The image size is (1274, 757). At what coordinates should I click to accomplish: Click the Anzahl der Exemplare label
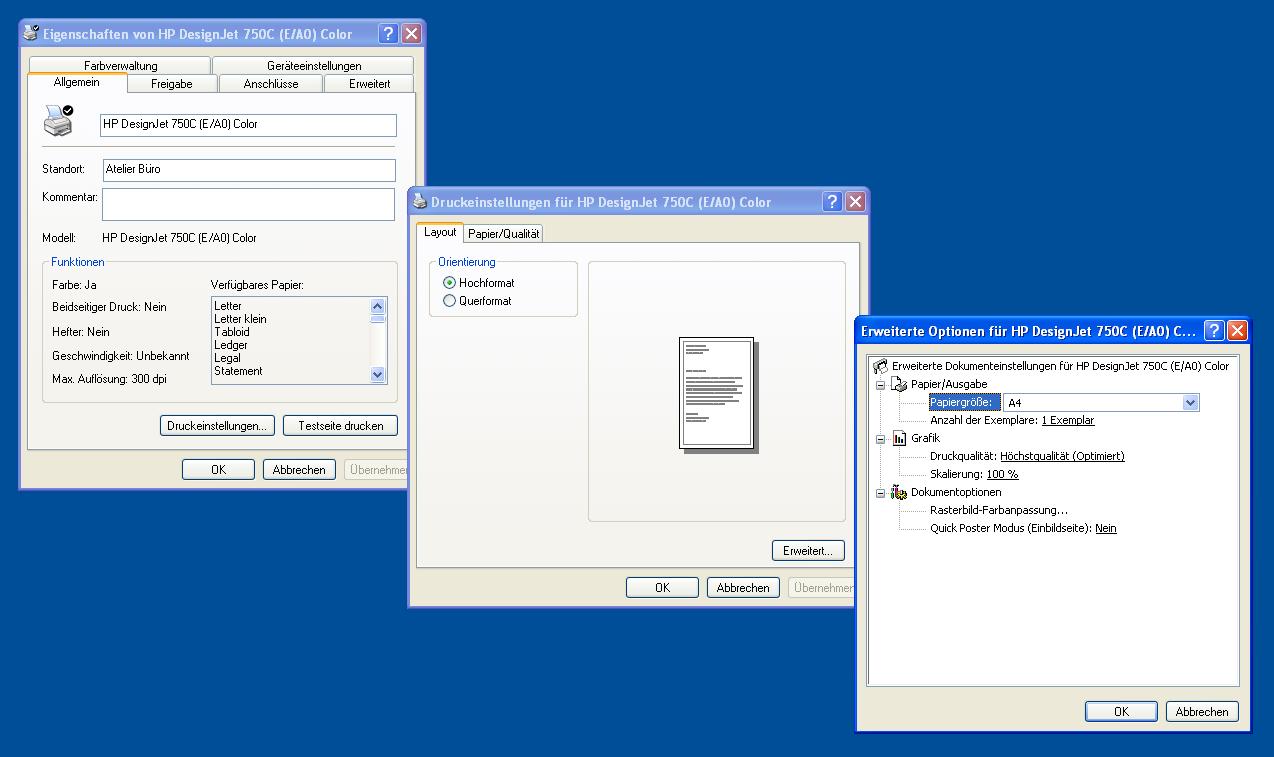(x=984, y=421)
